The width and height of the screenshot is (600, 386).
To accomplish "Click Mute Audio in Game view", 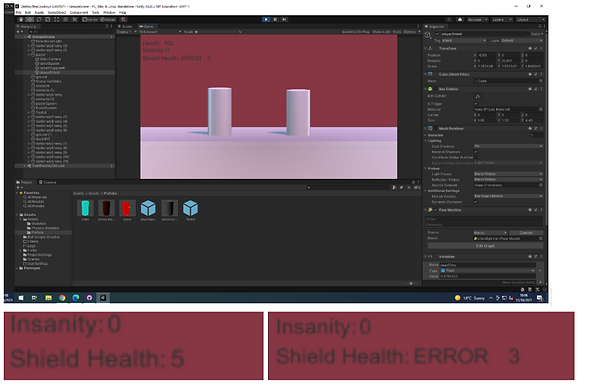I will [x=382, y=32].
